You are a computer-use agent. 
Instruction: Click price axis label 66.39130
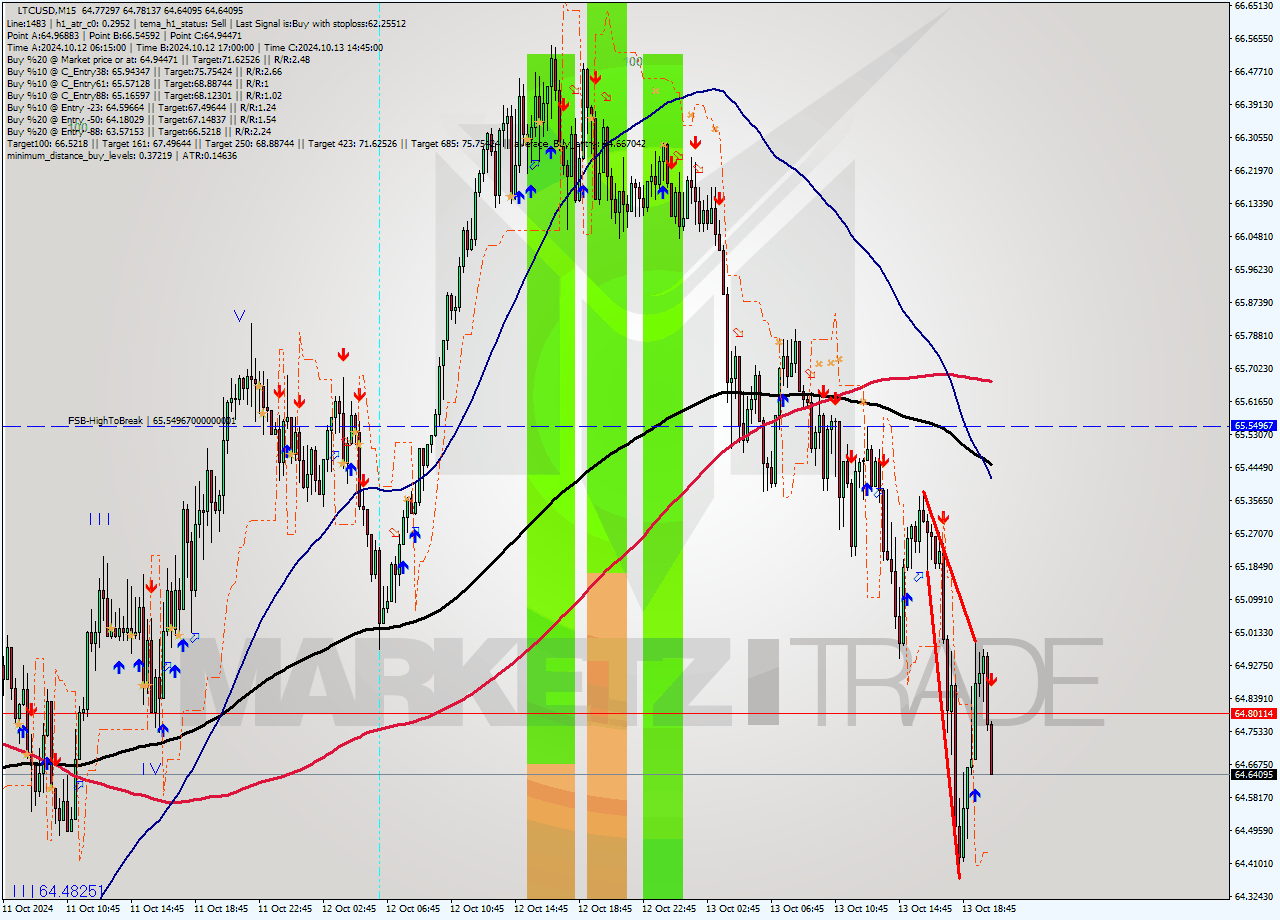(x=1253, y=104)
